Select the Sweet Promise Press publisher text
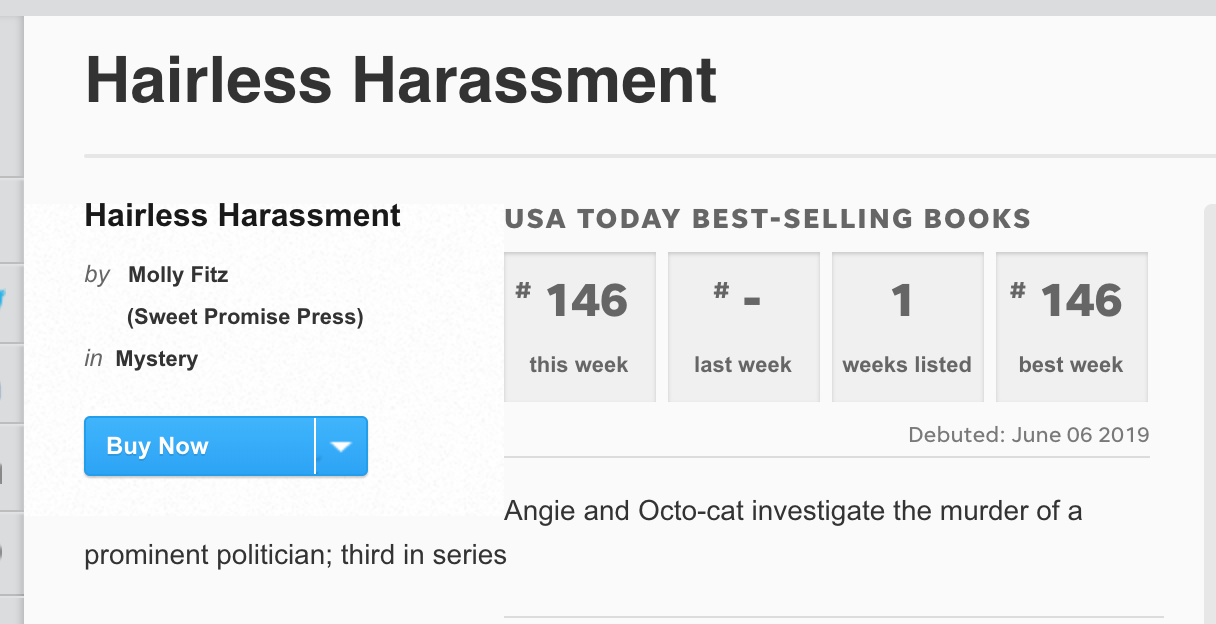The height and width of the screenshot is (624, 1216). 245,317
